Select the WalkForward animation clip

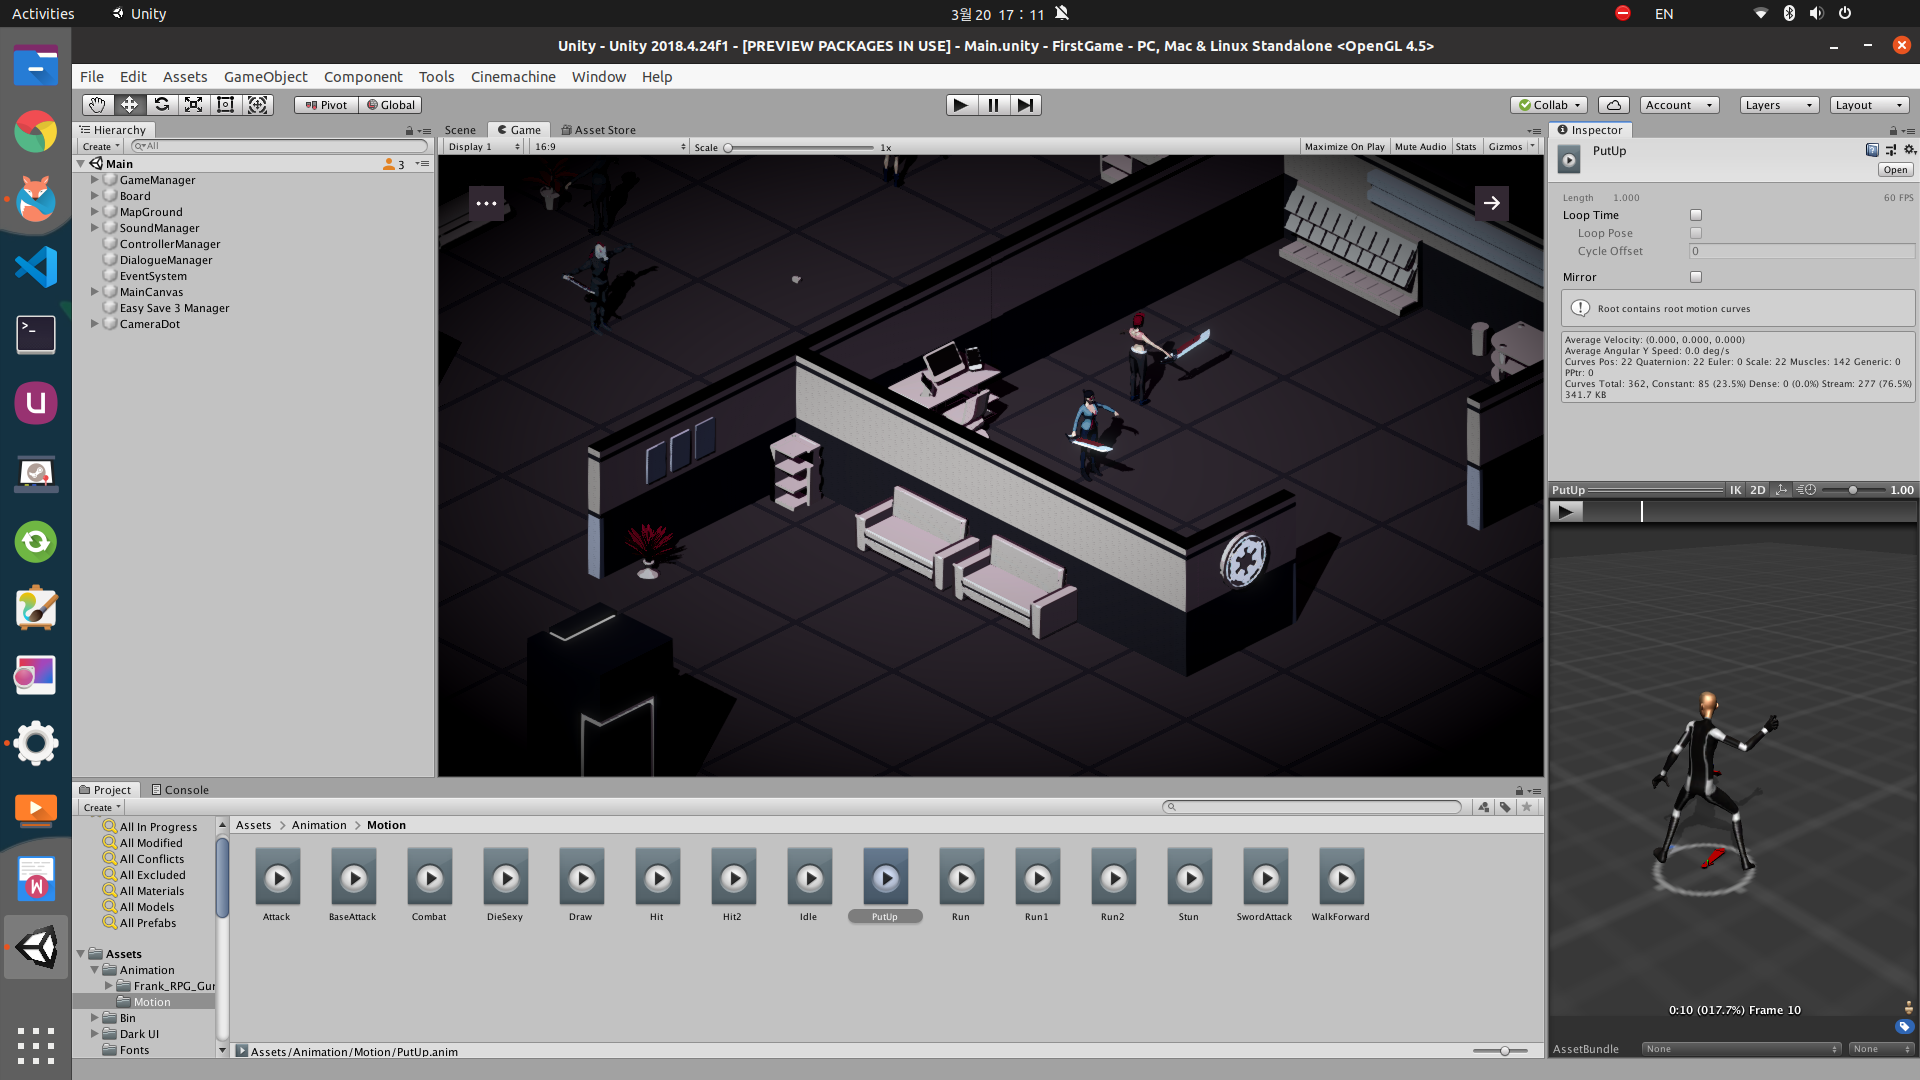pyautogui.click(x=1341, y=885)
